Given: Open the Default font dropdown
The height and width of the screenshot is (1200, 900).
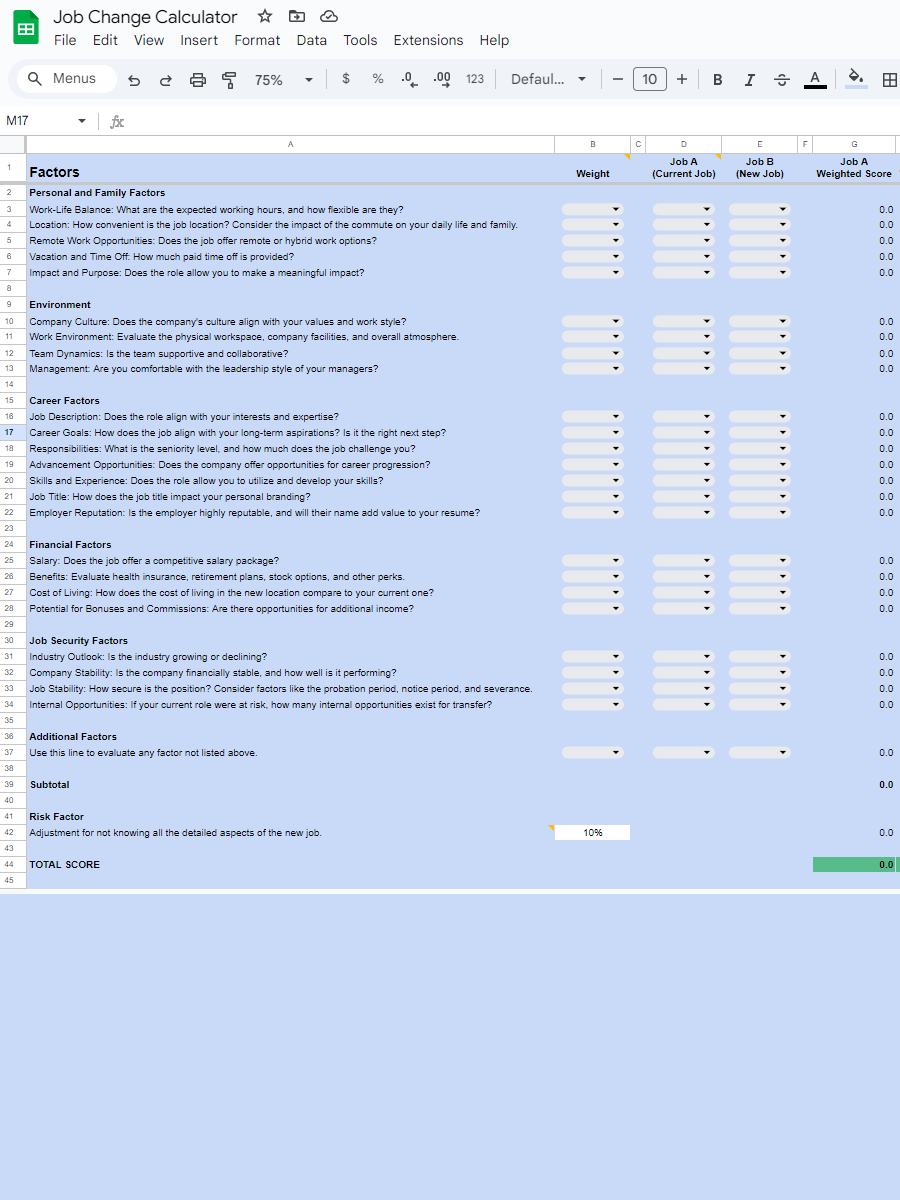Looking at the screenshot, I should click(548, 80).
